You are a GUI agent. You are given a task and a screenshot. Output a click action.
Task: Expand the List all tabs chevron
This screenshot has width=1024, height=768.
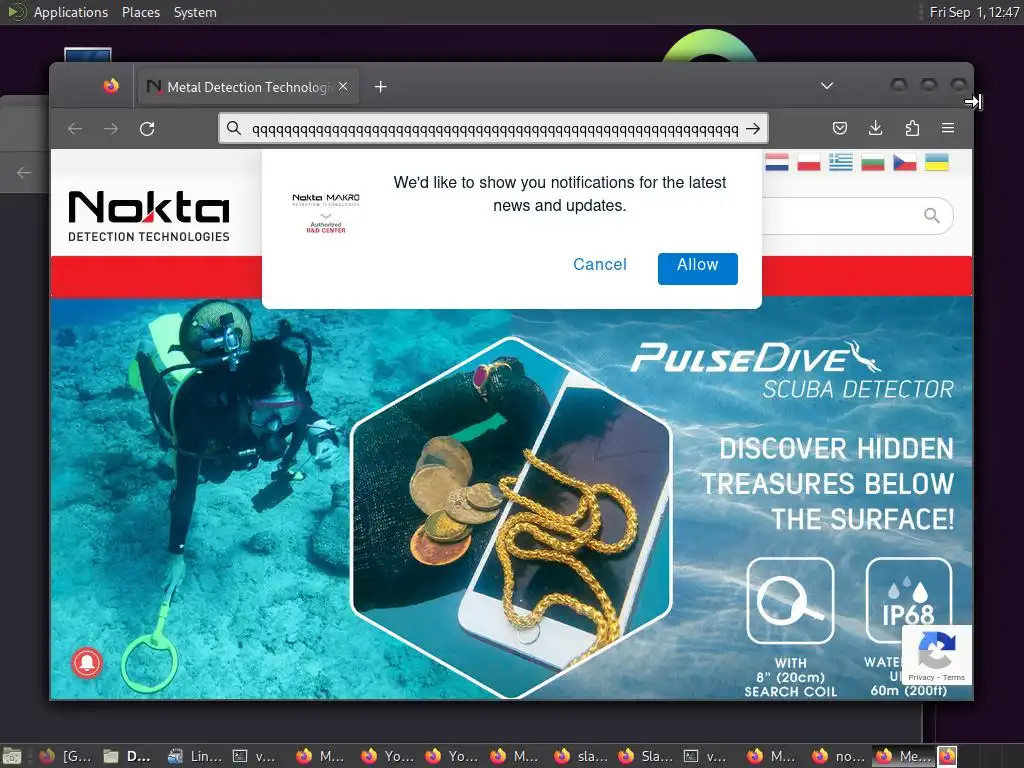coord(827,86)
